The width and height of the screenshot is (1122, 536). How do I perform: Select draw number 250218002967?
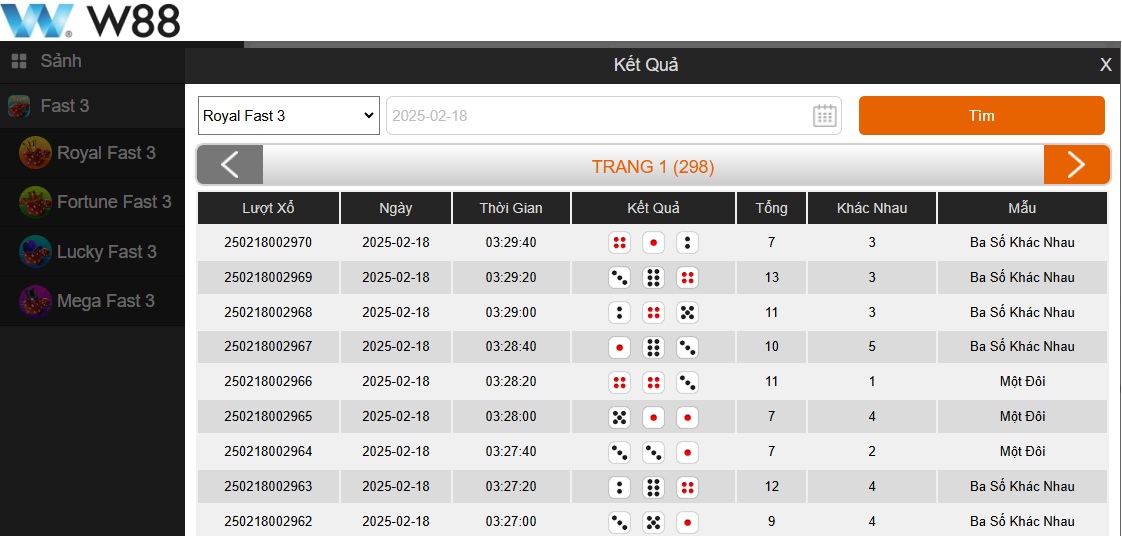coord(268,346)
